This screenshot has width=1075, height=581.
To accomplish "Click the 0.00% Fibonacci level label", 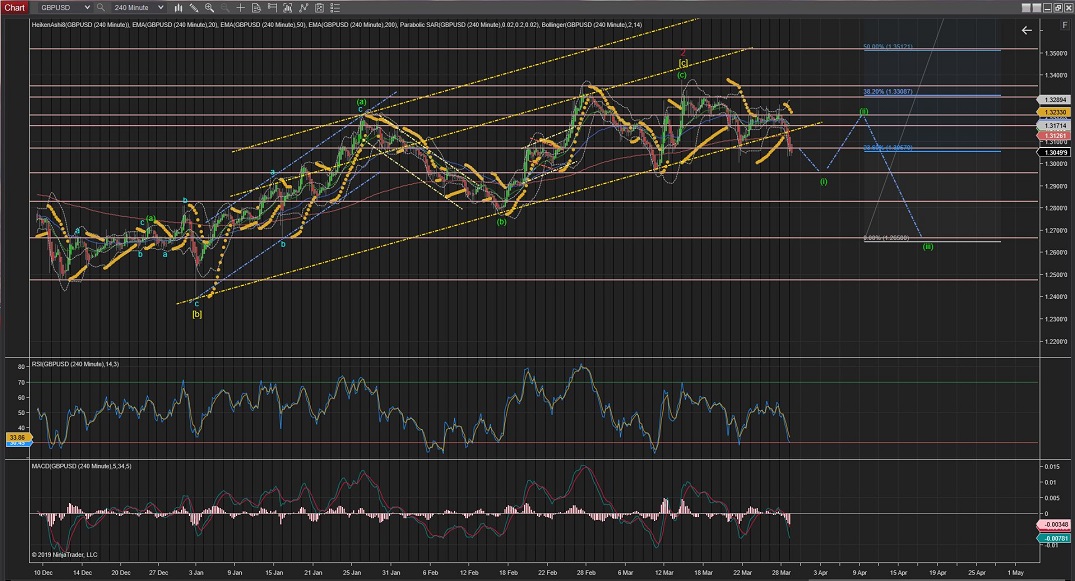I will (886, 238).
